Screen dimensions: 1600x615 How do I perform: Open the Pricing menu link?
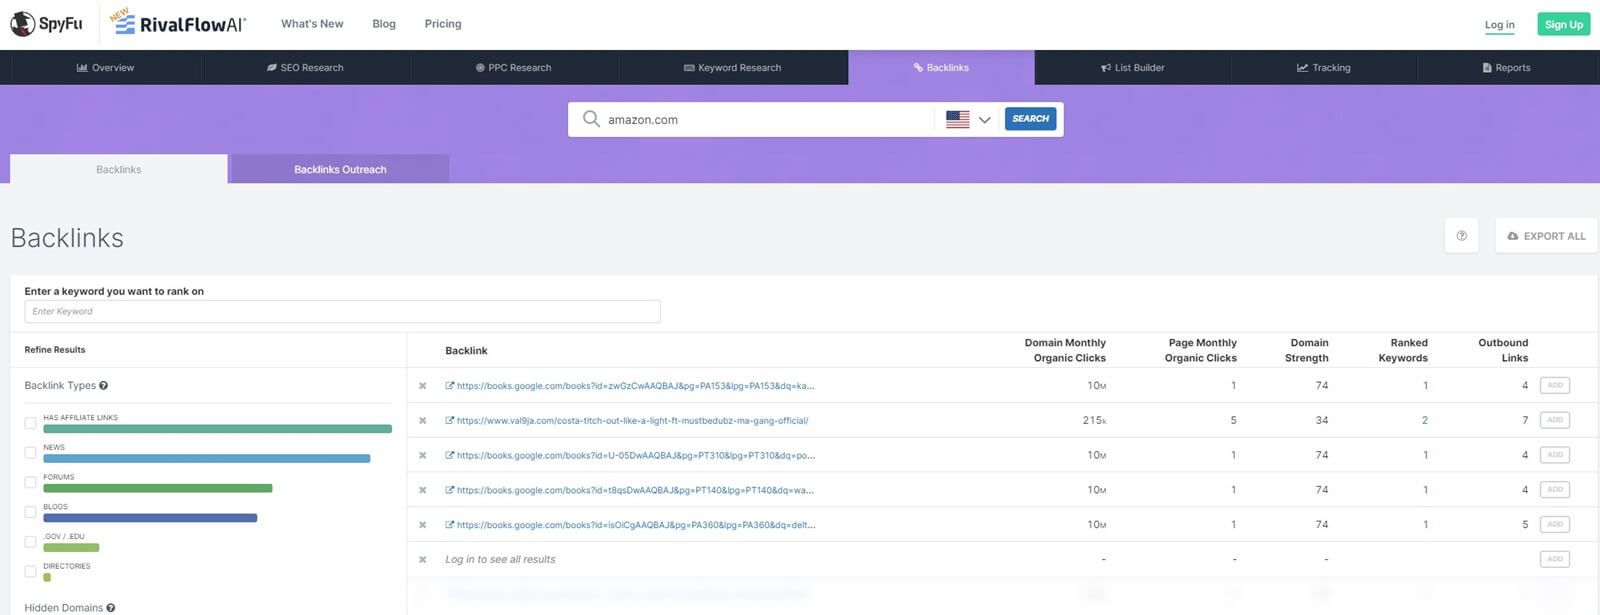pos(443,24)
